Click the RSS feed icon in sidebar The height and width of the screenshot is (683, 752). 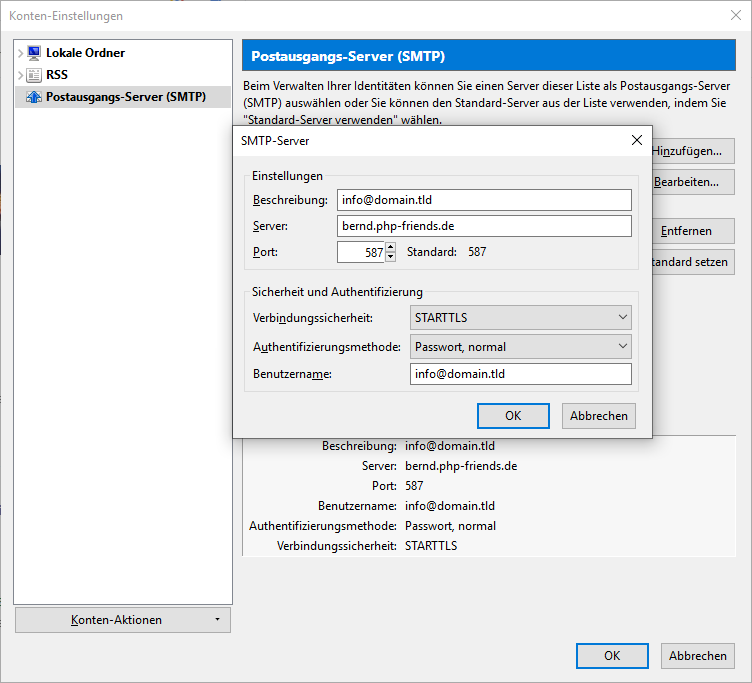click(x=34, y=75)
